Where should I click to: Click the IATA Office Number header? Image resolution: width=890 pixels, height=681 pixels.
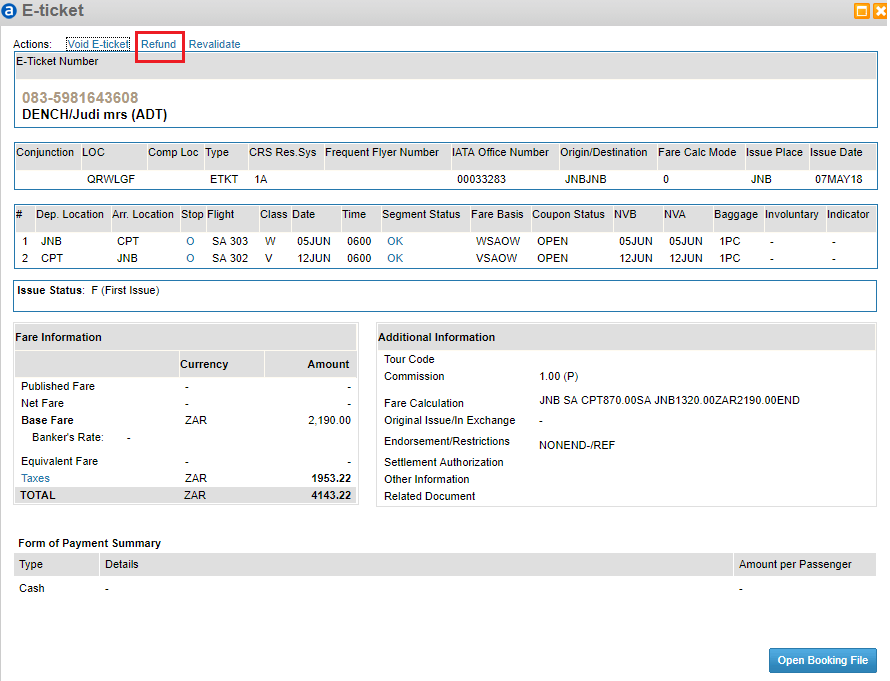[501, 152]
